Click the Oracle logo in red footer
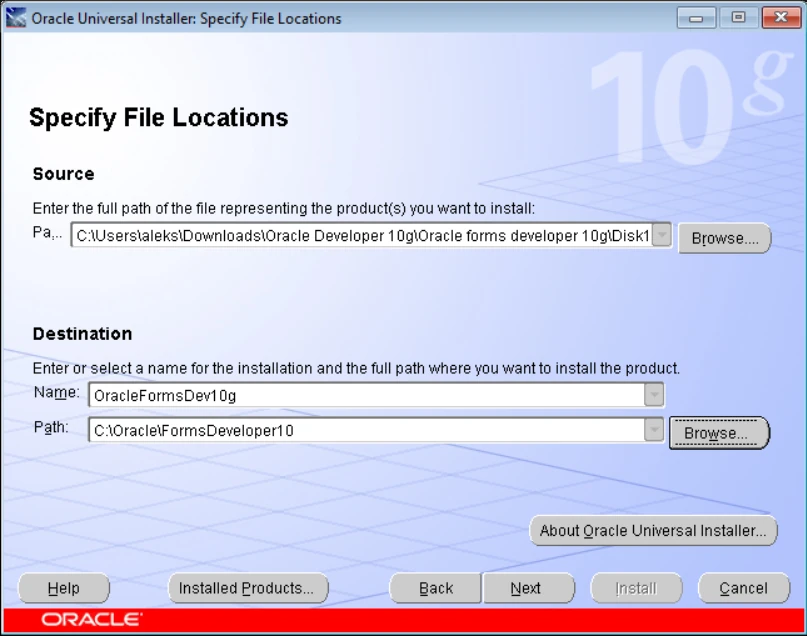 tap(92, 620)
